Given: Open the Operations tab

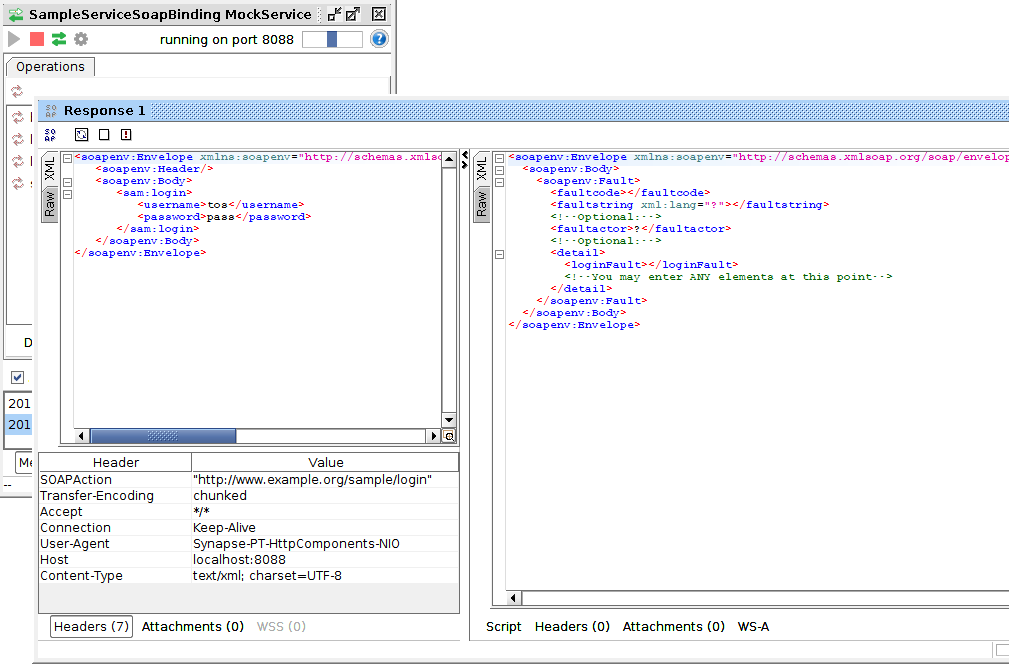Looking at the screenshot, I should tap(50, 67).
